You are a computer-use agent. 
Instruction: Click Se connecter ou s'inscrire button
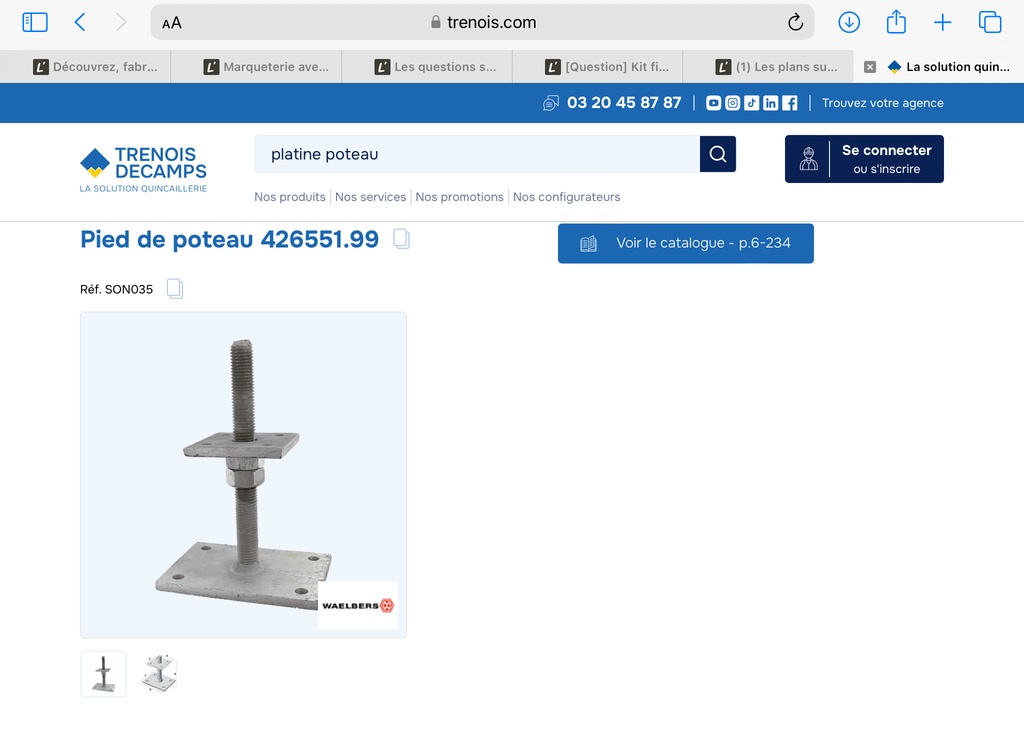[864, 159]
